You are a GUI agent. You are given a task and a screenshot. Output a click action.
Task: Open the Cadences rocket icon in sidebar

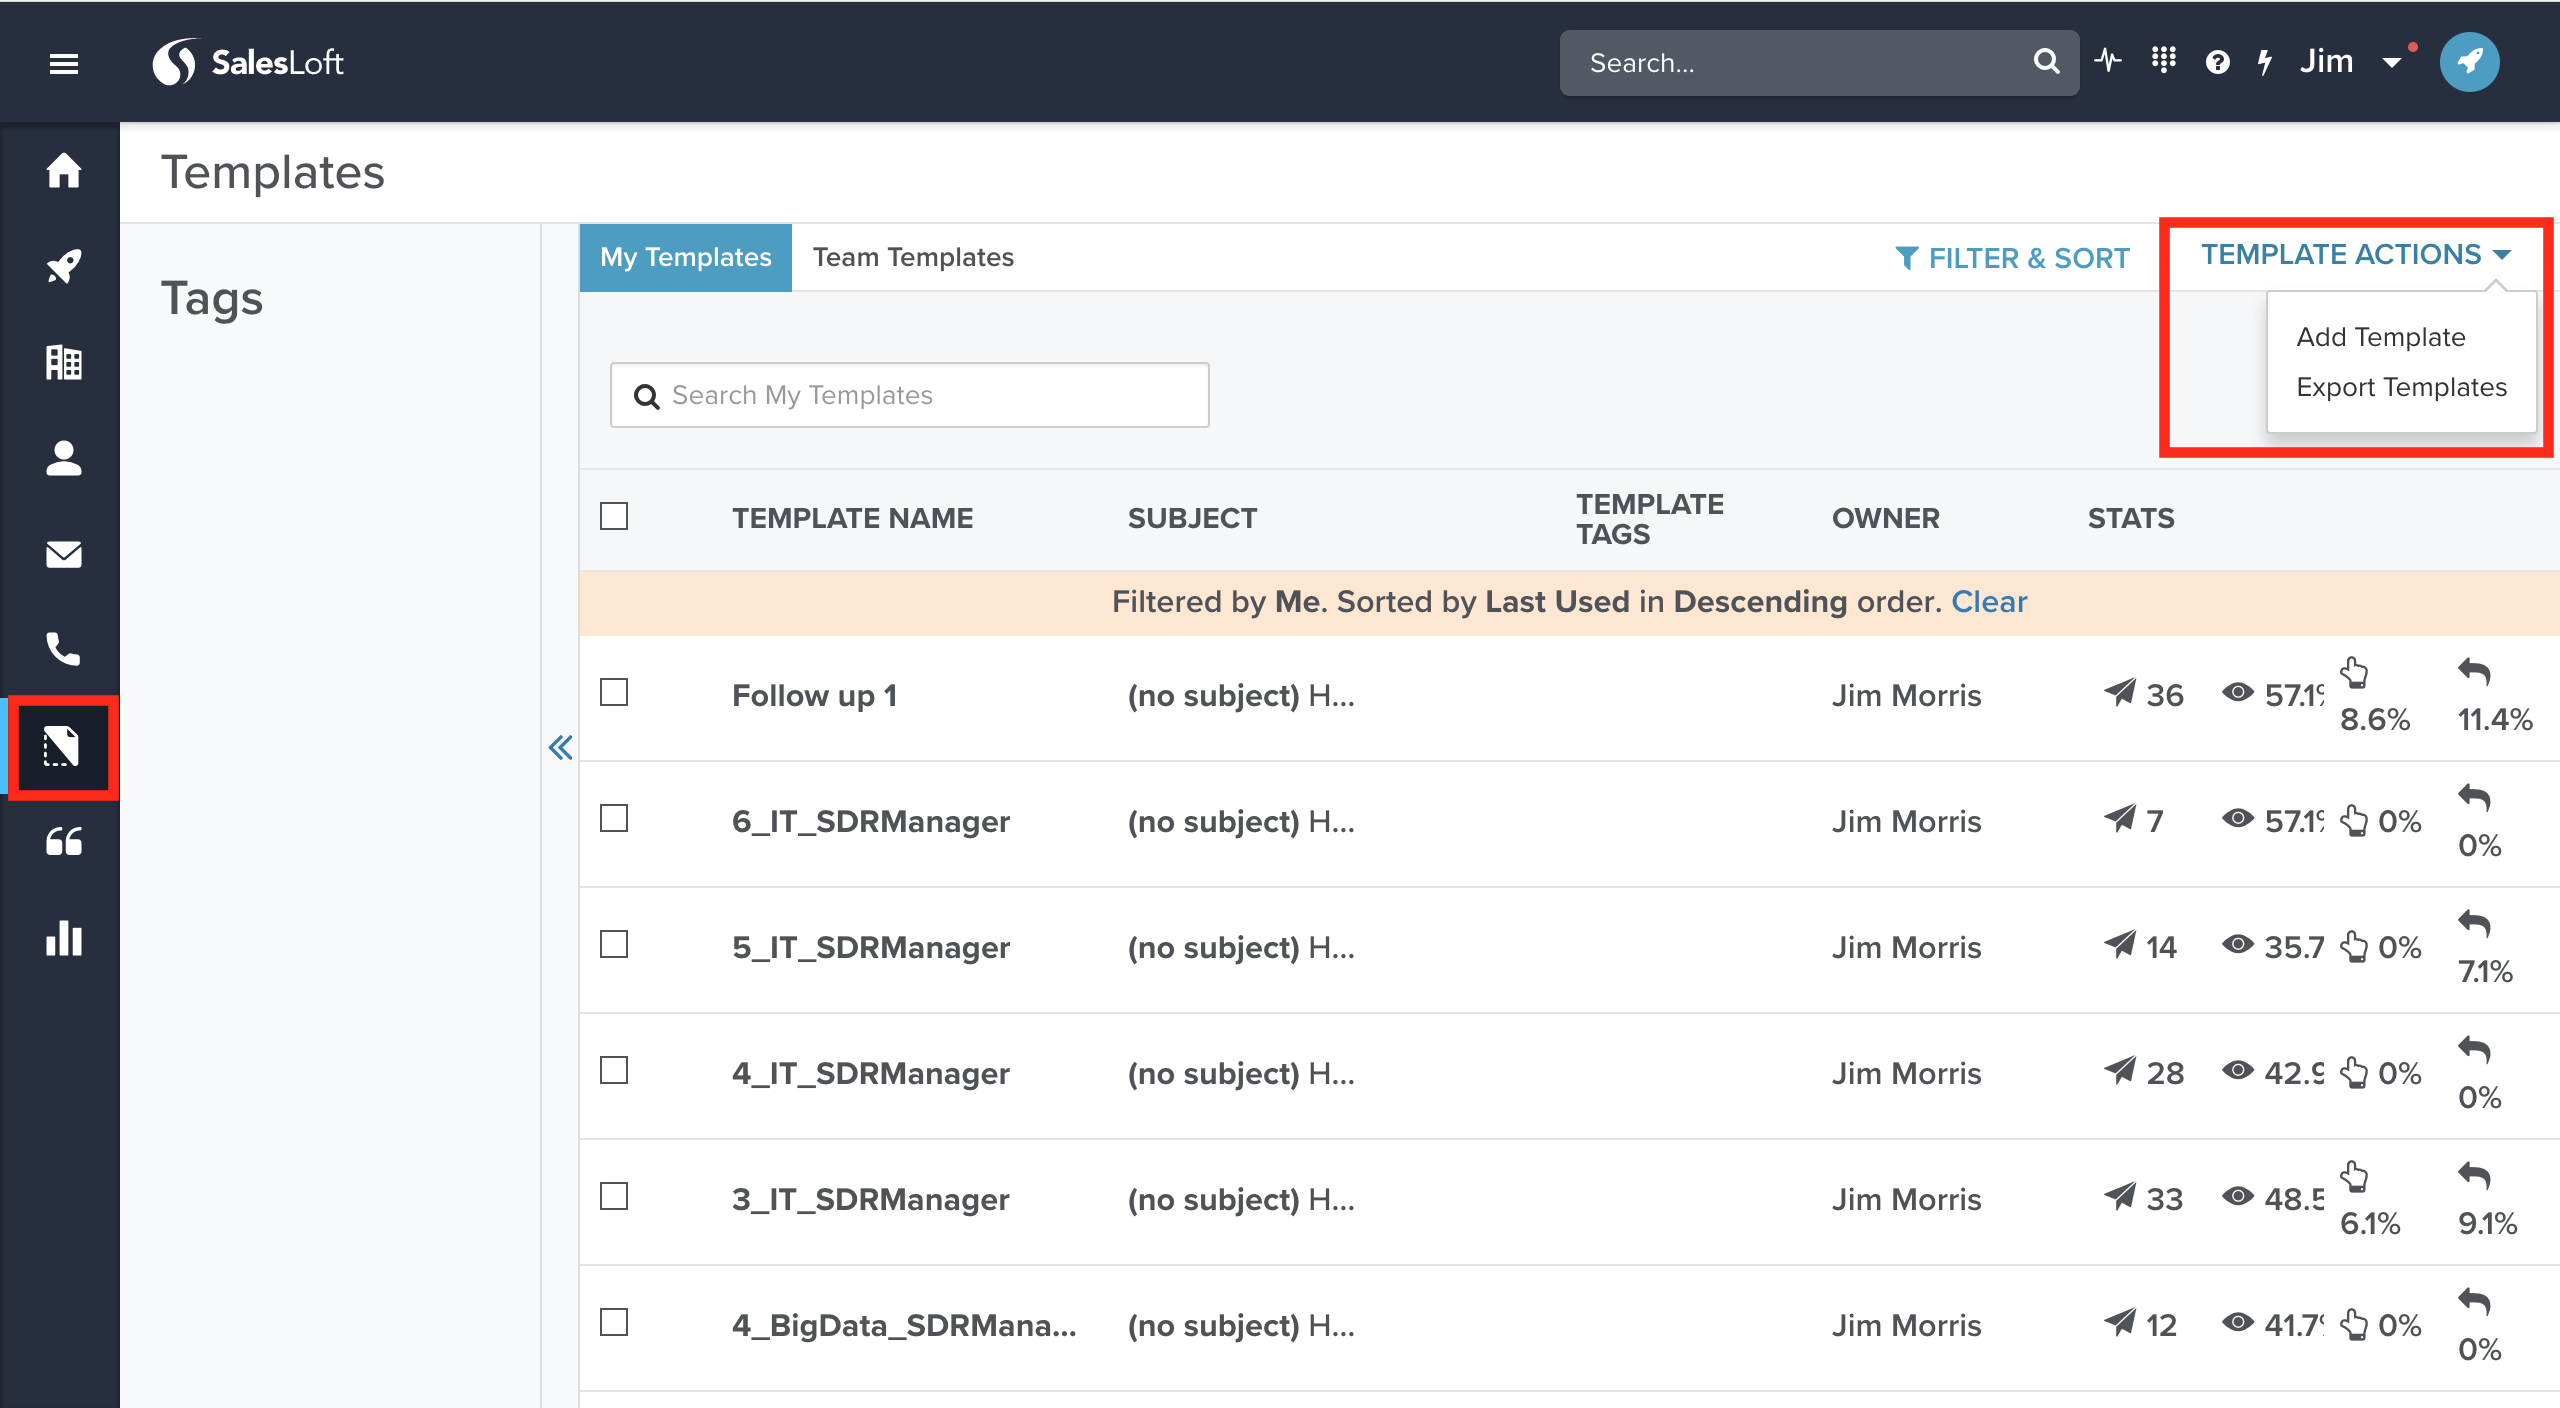(63, 266)
